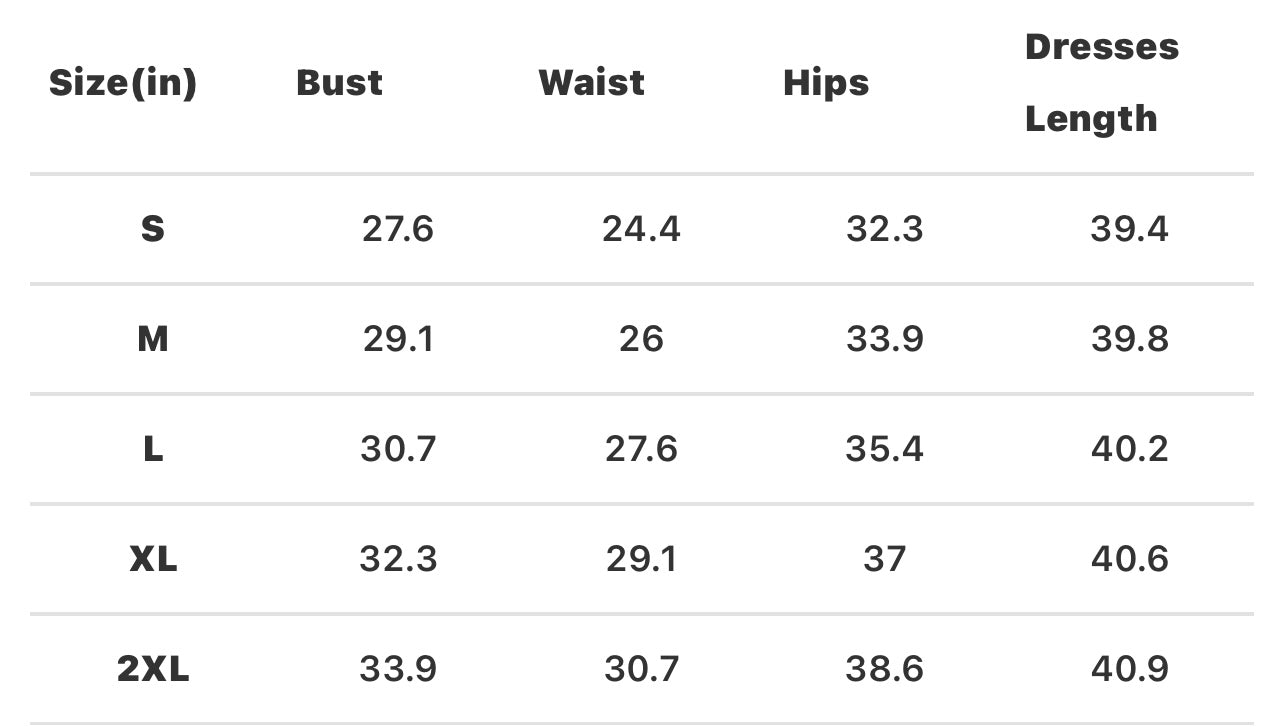The height and width of the screenshot is (727, 1284).
Task: Click dress length value 39.4
Action: click(1129, 230)
